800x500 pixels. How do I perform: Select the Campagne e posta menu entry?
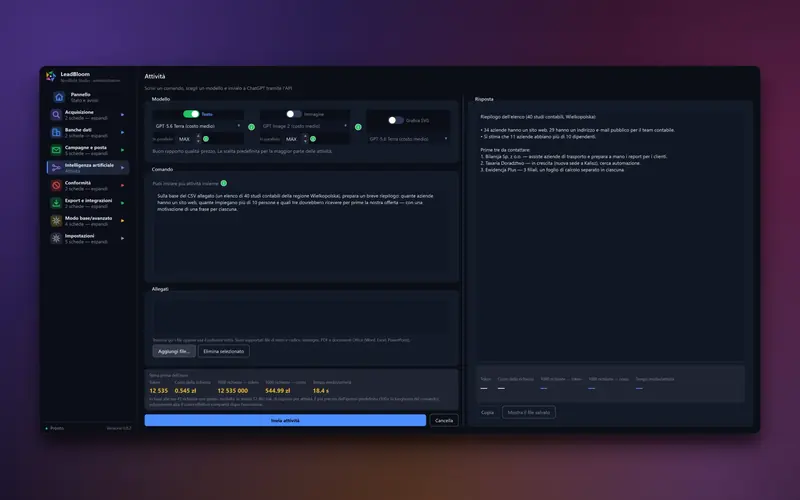coord(88,150)
